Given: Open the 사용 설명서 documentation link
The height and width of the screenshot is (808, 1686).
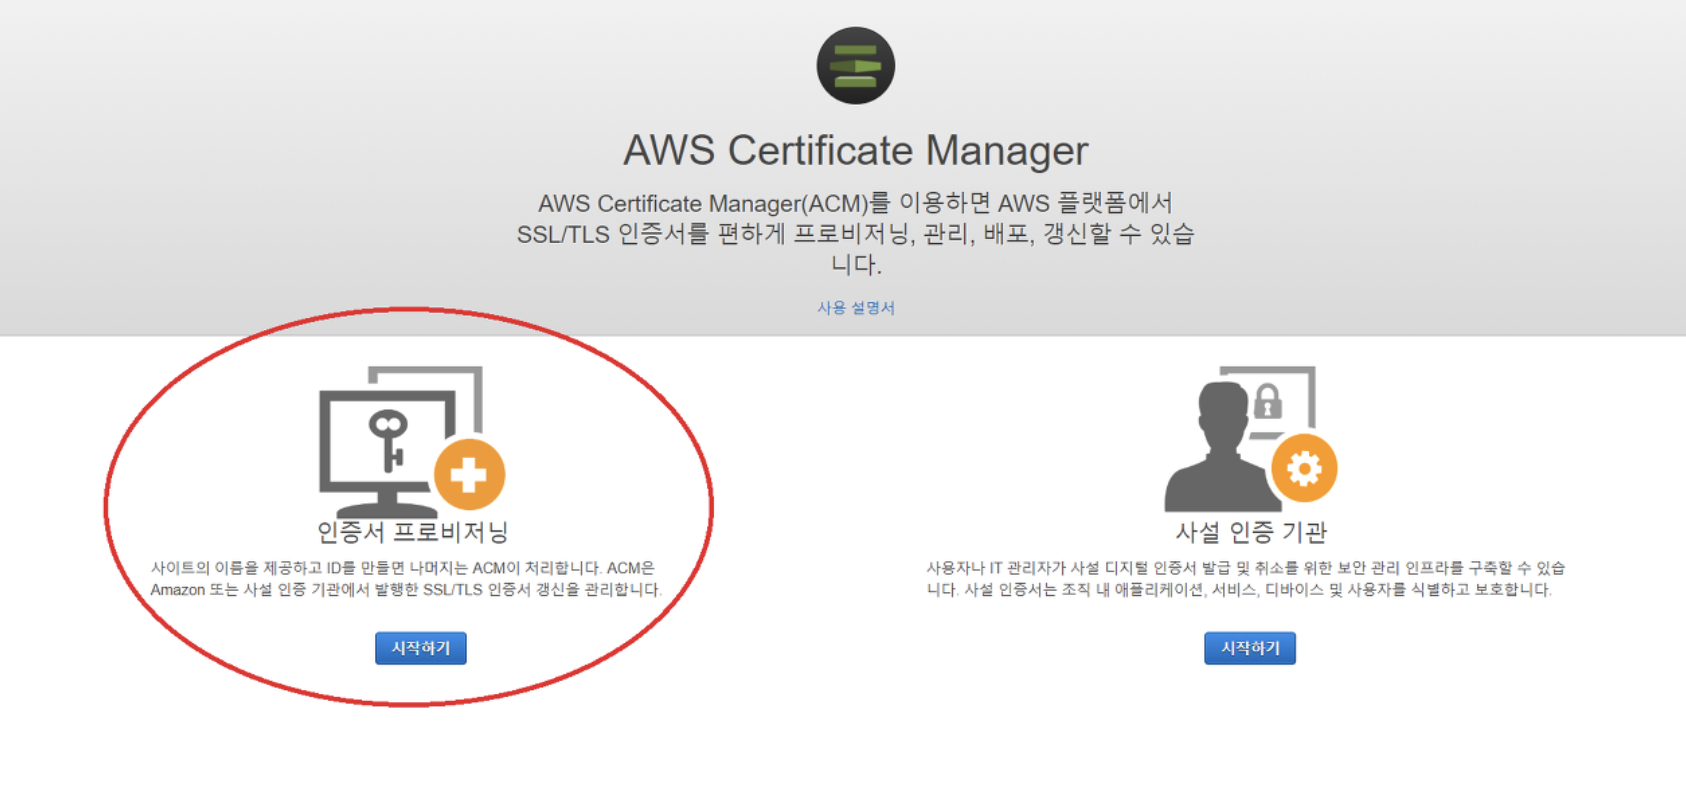Looking at the screenshot, I should coord(856,308).
